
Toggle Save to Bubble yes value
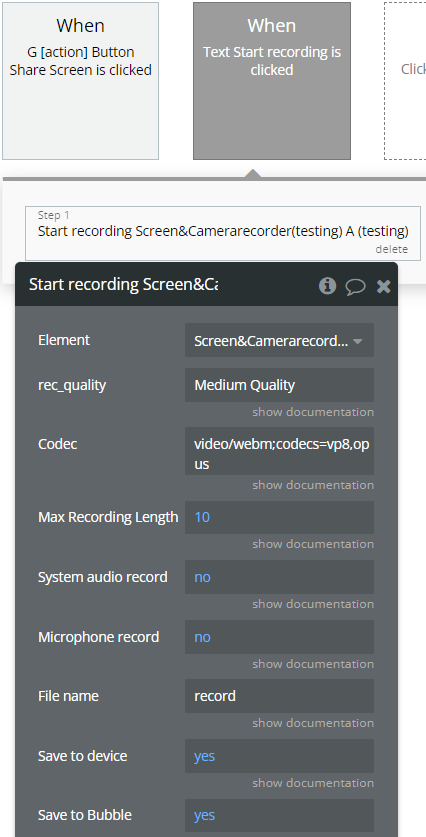coord(279,815)
